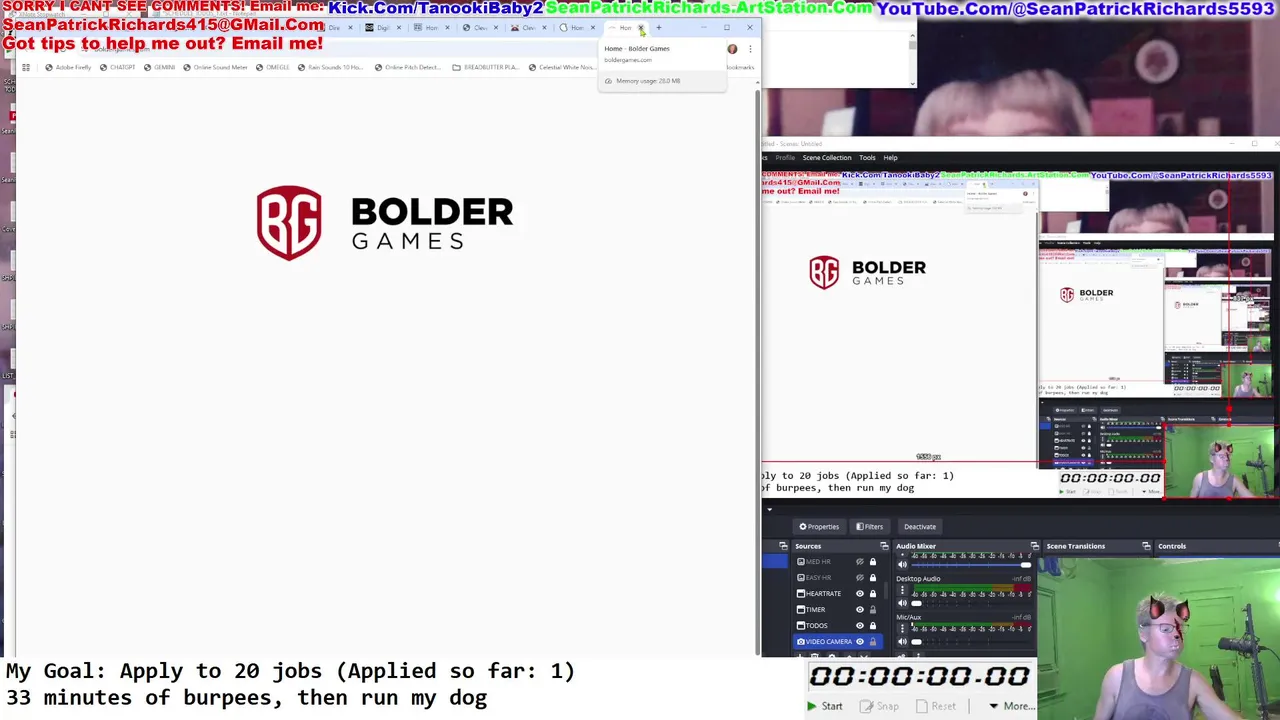
Task: Undock the Audio Mixer panel
Action: tap(1035, 546)
